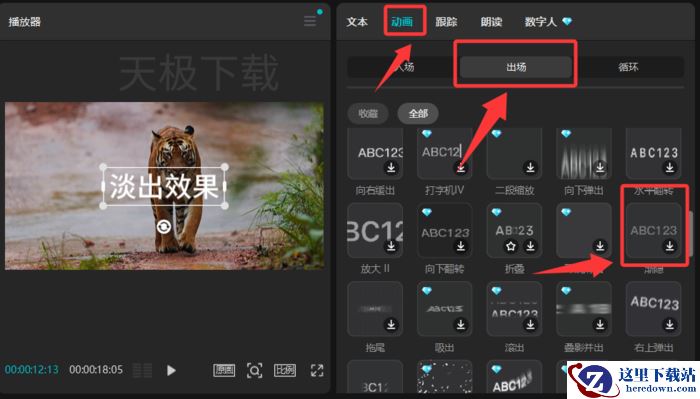This screenshot has width=700, height=399.
Task: Show 收藏 favorite animations
Action: tap(368, 113)
